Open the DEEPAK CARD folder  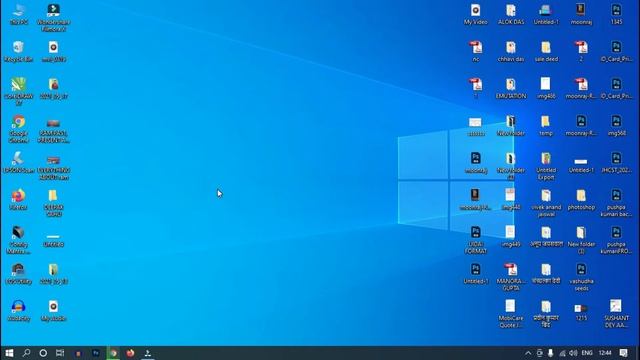53,203
